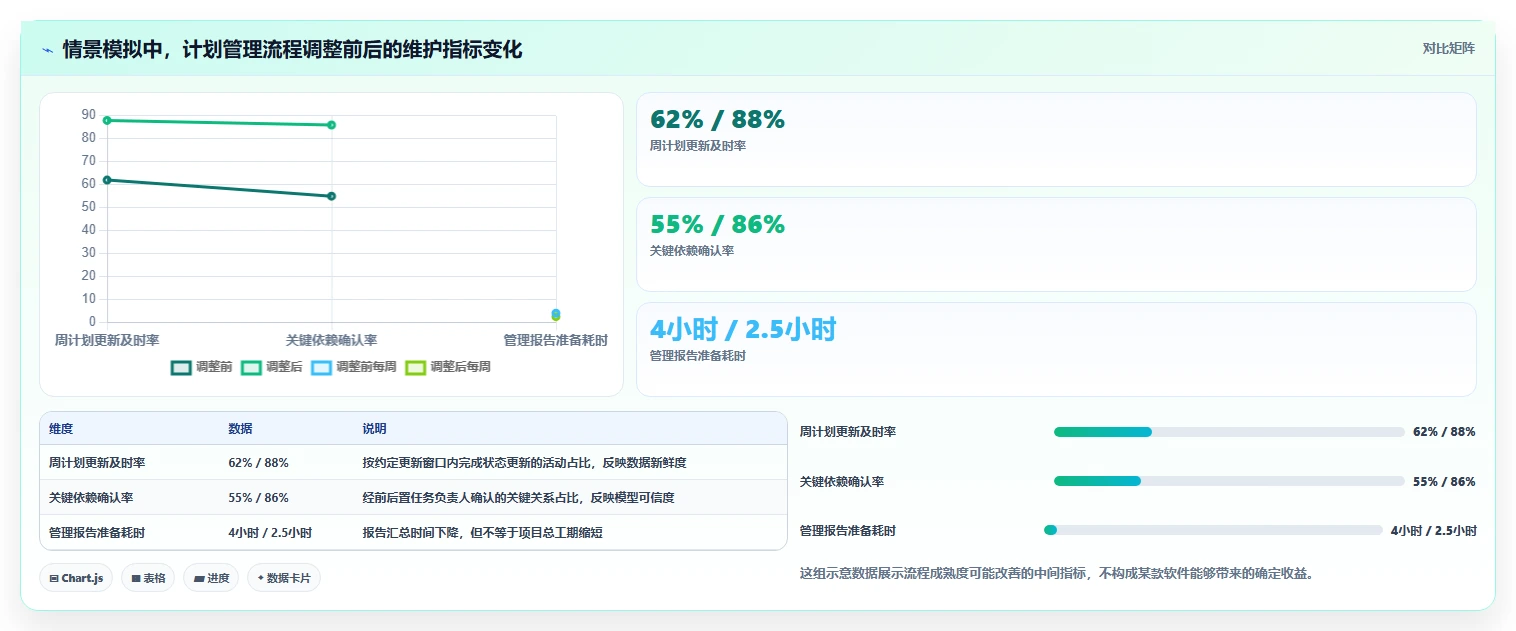This screenshot has height=631, width=1516.
Task: Click the 管理报告准备耗时 chart data point
Action: (x=556, y=314)
